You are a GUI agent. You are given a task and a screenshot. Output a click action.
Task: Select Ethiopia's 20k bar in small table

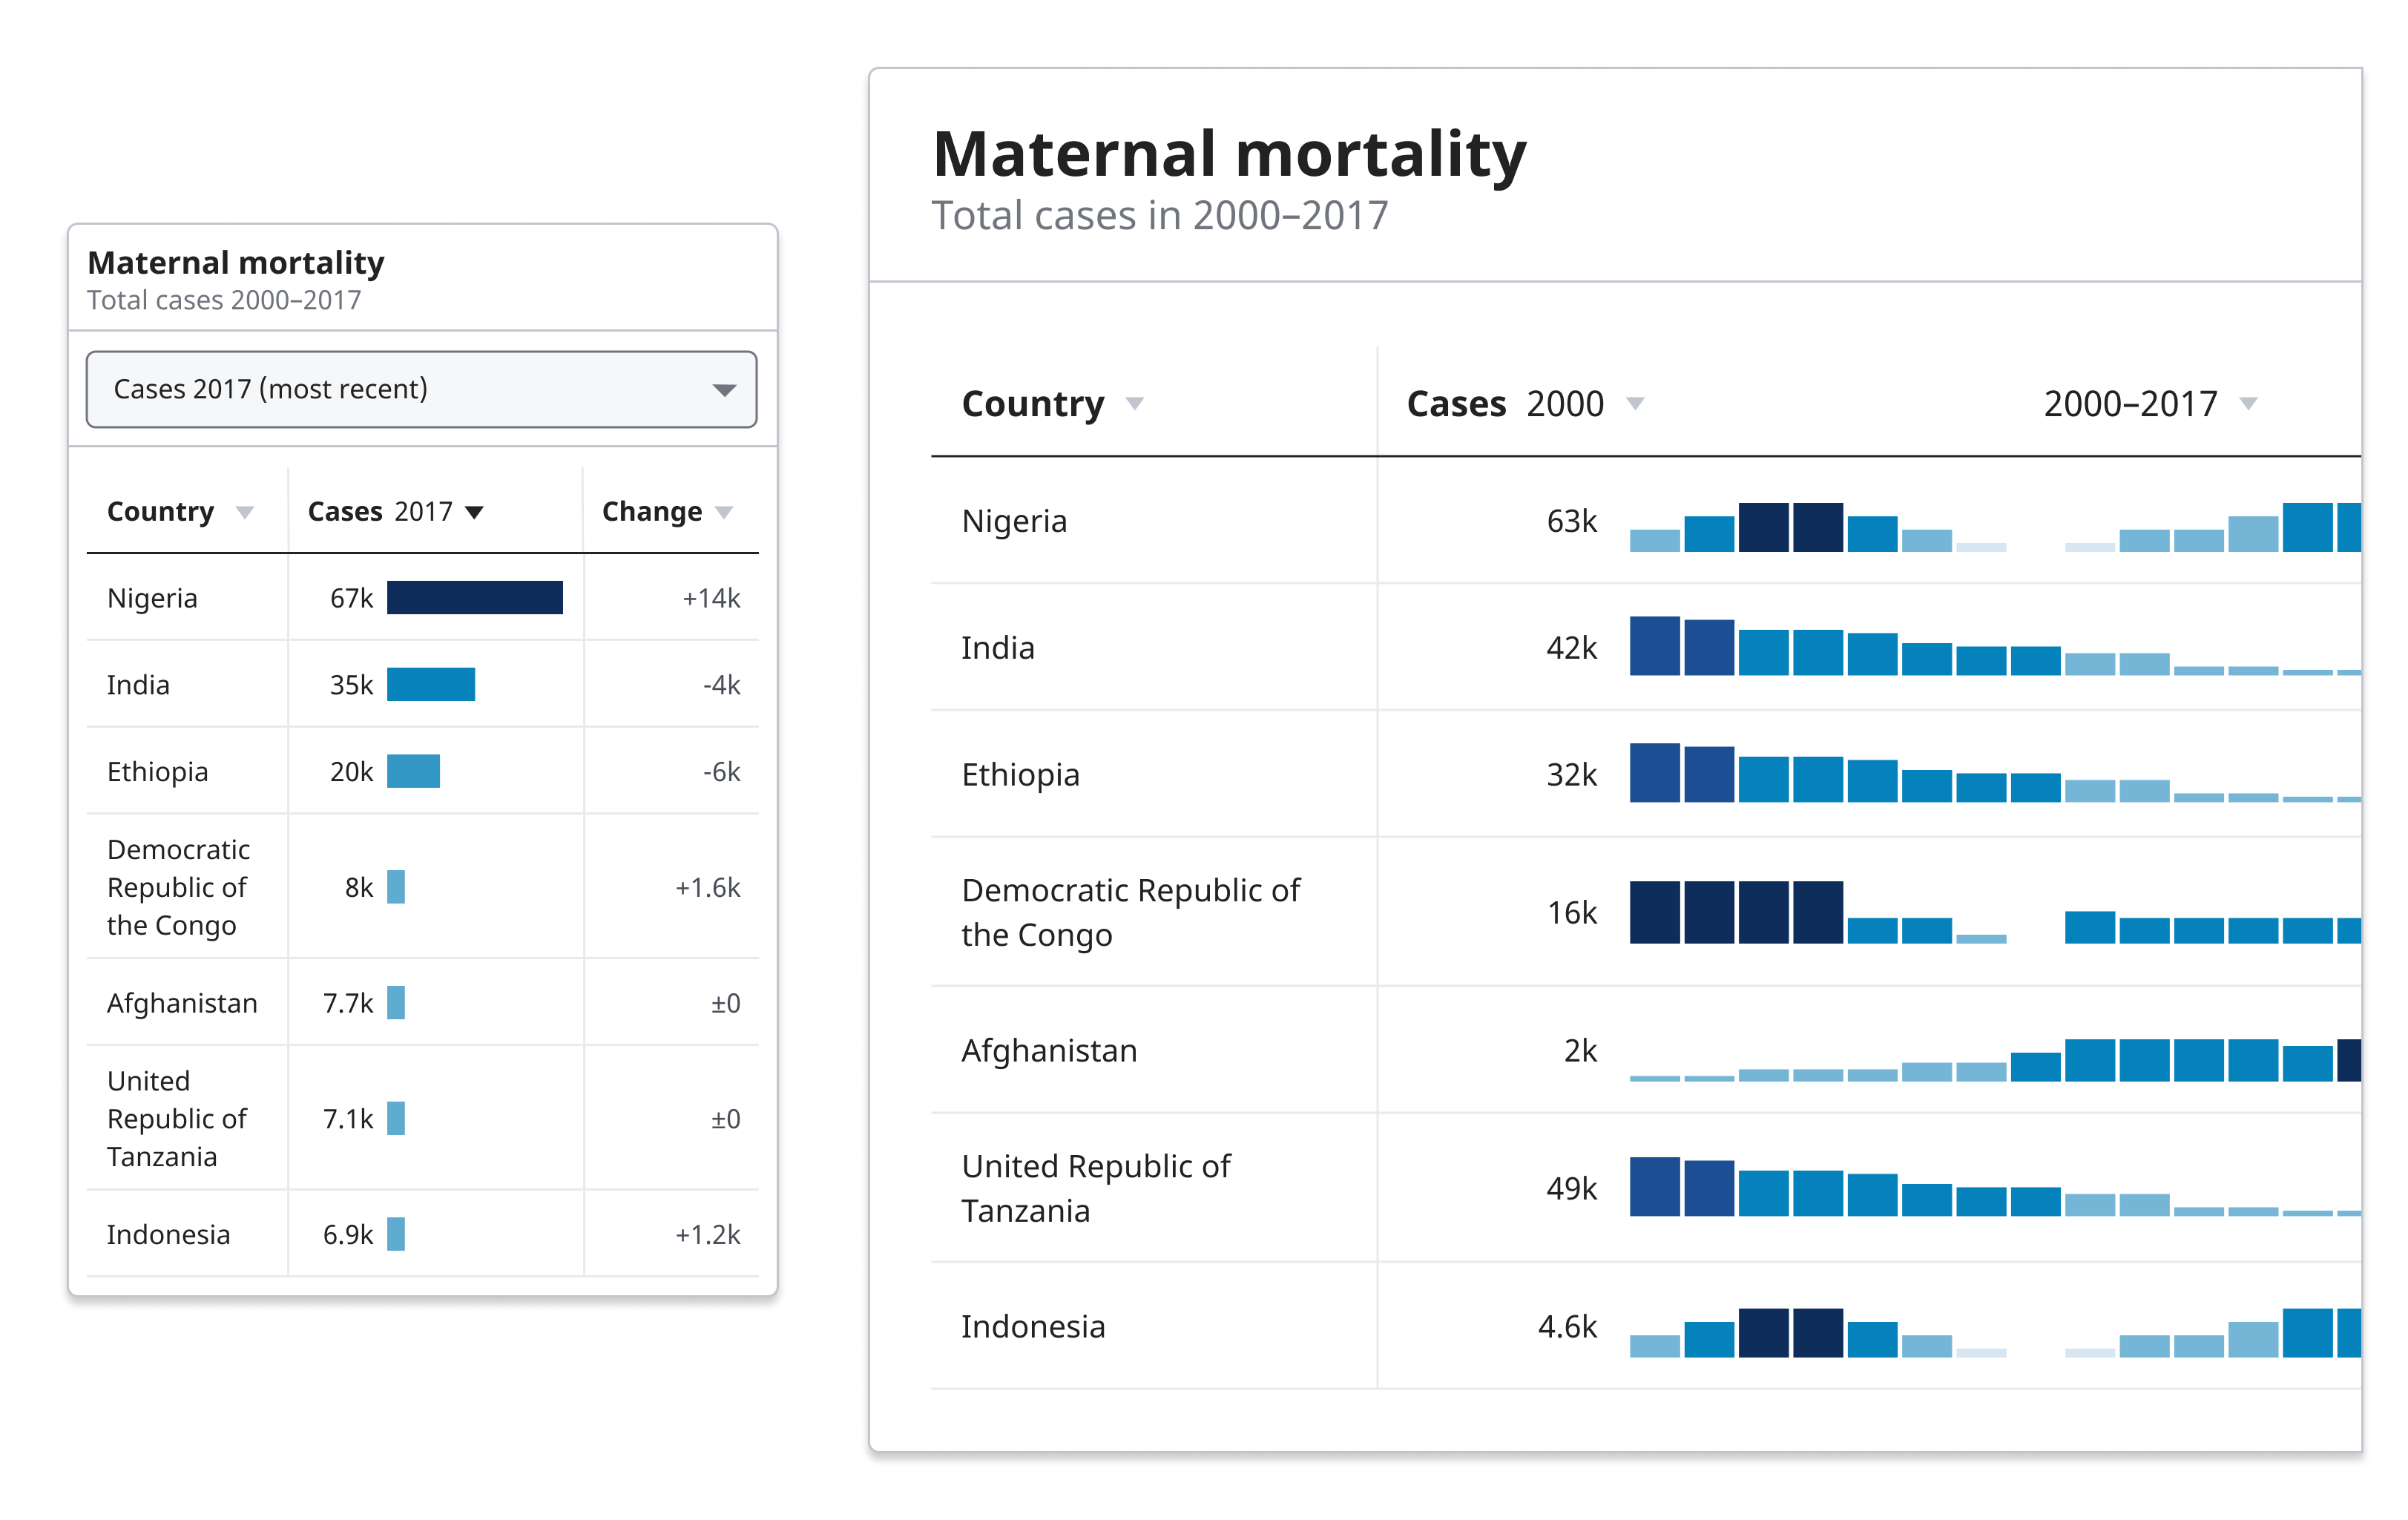click(413, 772)
